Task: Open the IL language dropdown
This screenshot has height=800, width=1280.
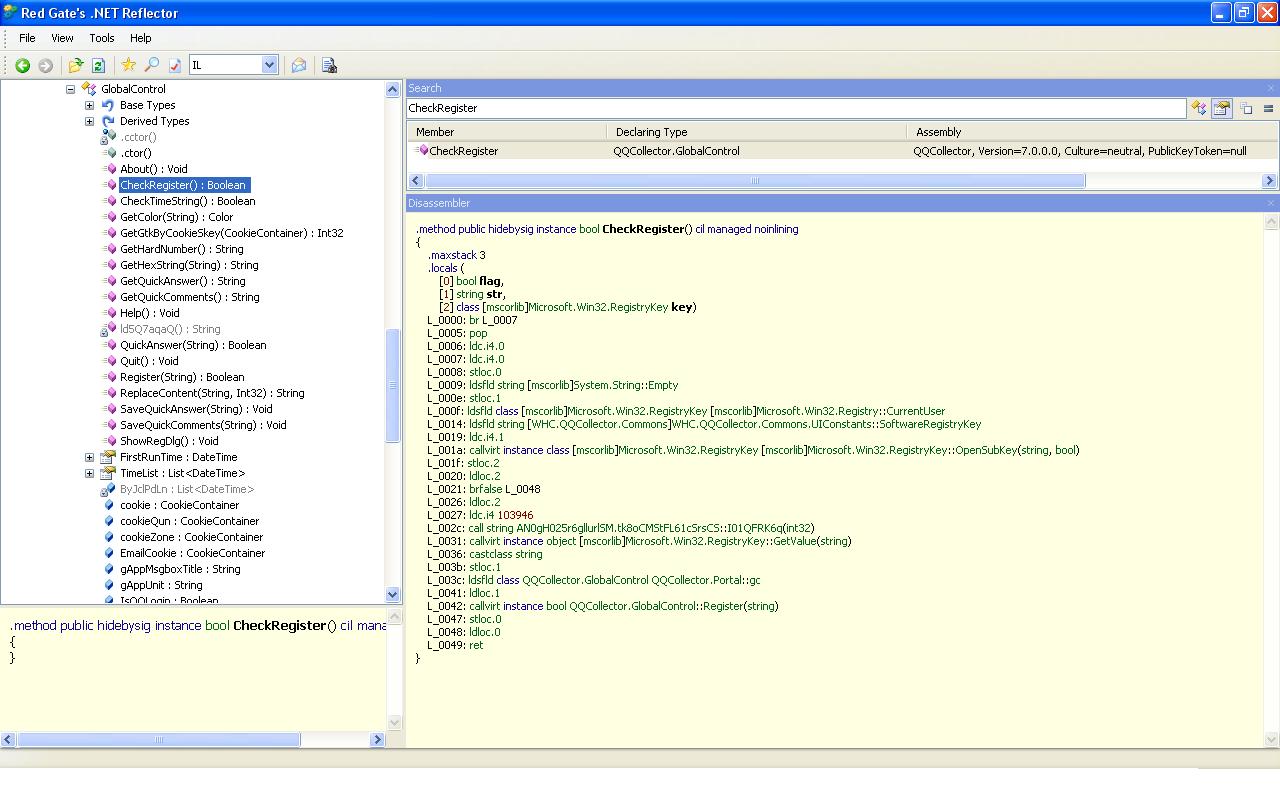Action: point(269,65)
